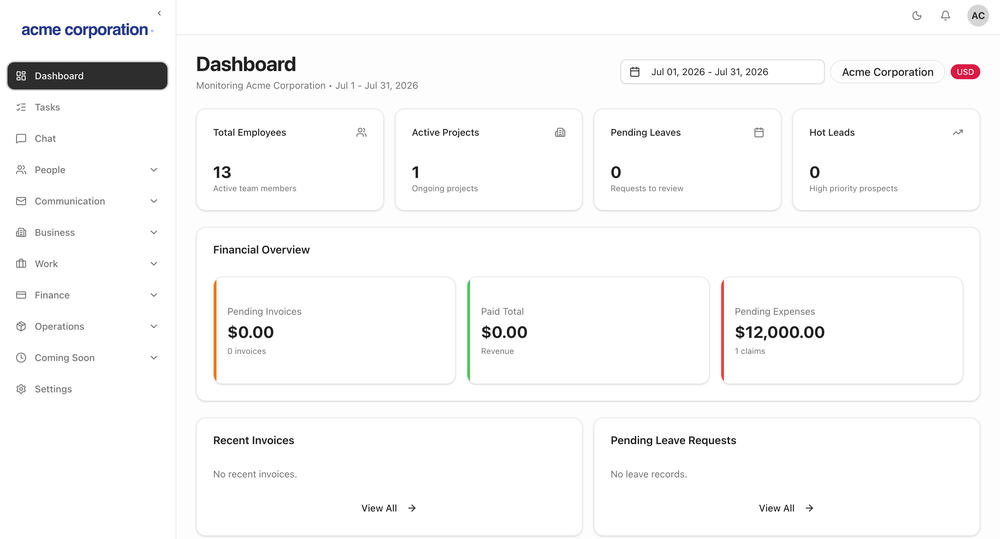Click the Work briefcase icon in the sidebar
This screenshot has height=539, width=1000.
coord(21,263)
